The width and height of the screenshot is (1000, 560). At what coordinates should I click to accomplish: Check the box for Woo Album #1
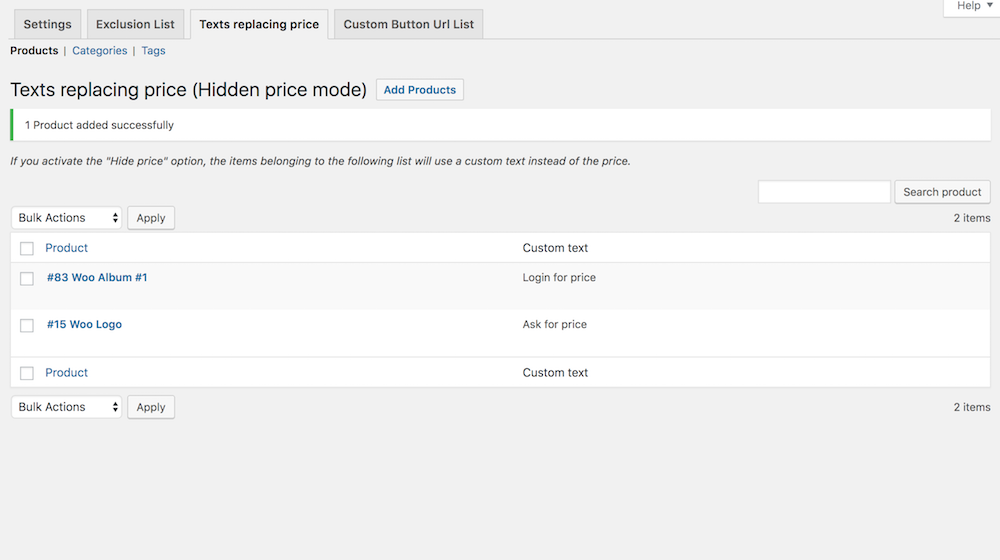(27, 279)
